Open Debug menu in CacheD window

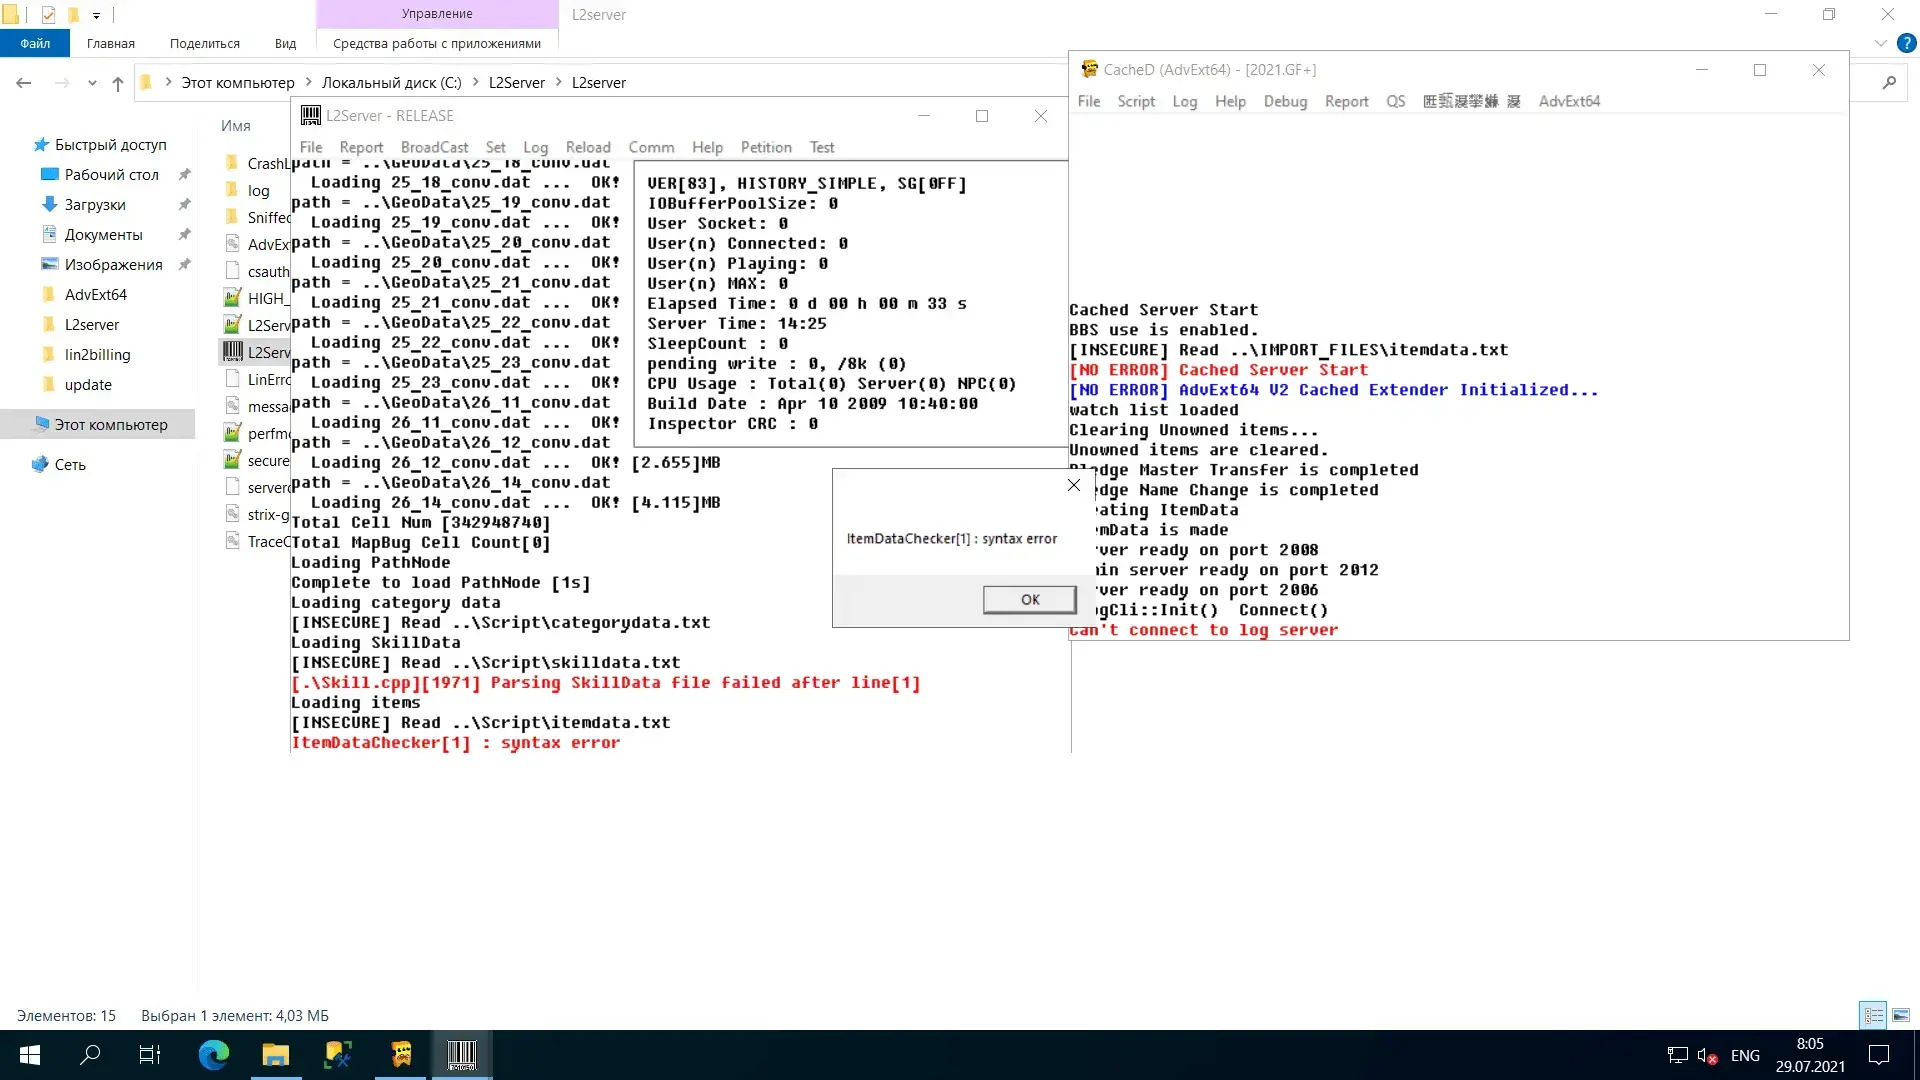[1285, 101]
